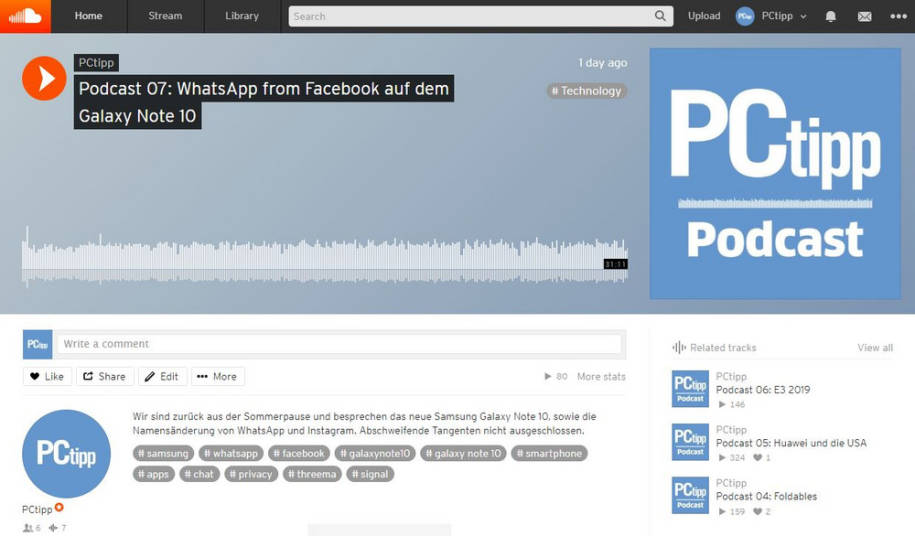Click the samsung hashtag
Image resolution: width=915 pixels, height=536 pixels.
point(163,453)
